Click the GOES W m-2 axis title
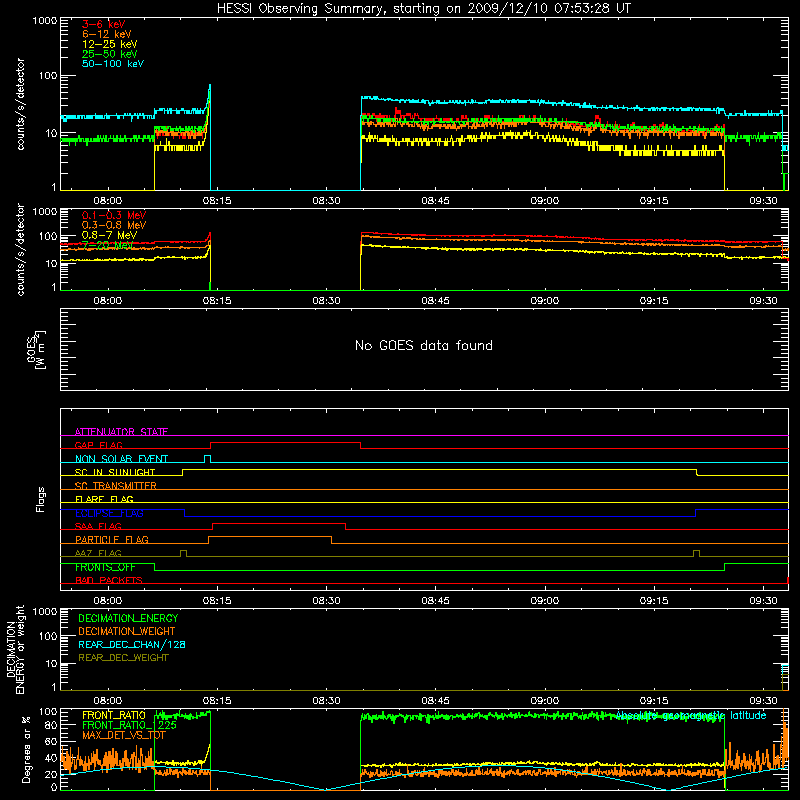Image resolution: width=800 pixels, height=800 pixels. click(x=36, y=349)
